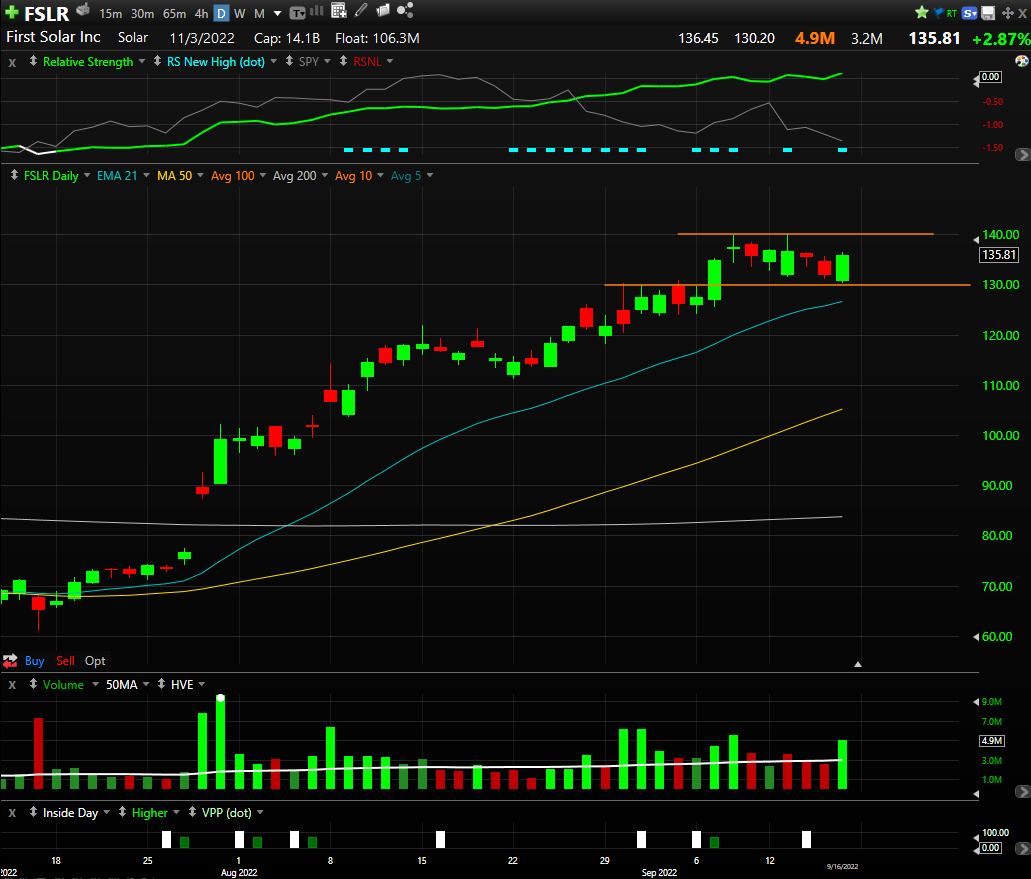Open the Avg 100 dropdown
1031x879 pixels.
[263, 176]
